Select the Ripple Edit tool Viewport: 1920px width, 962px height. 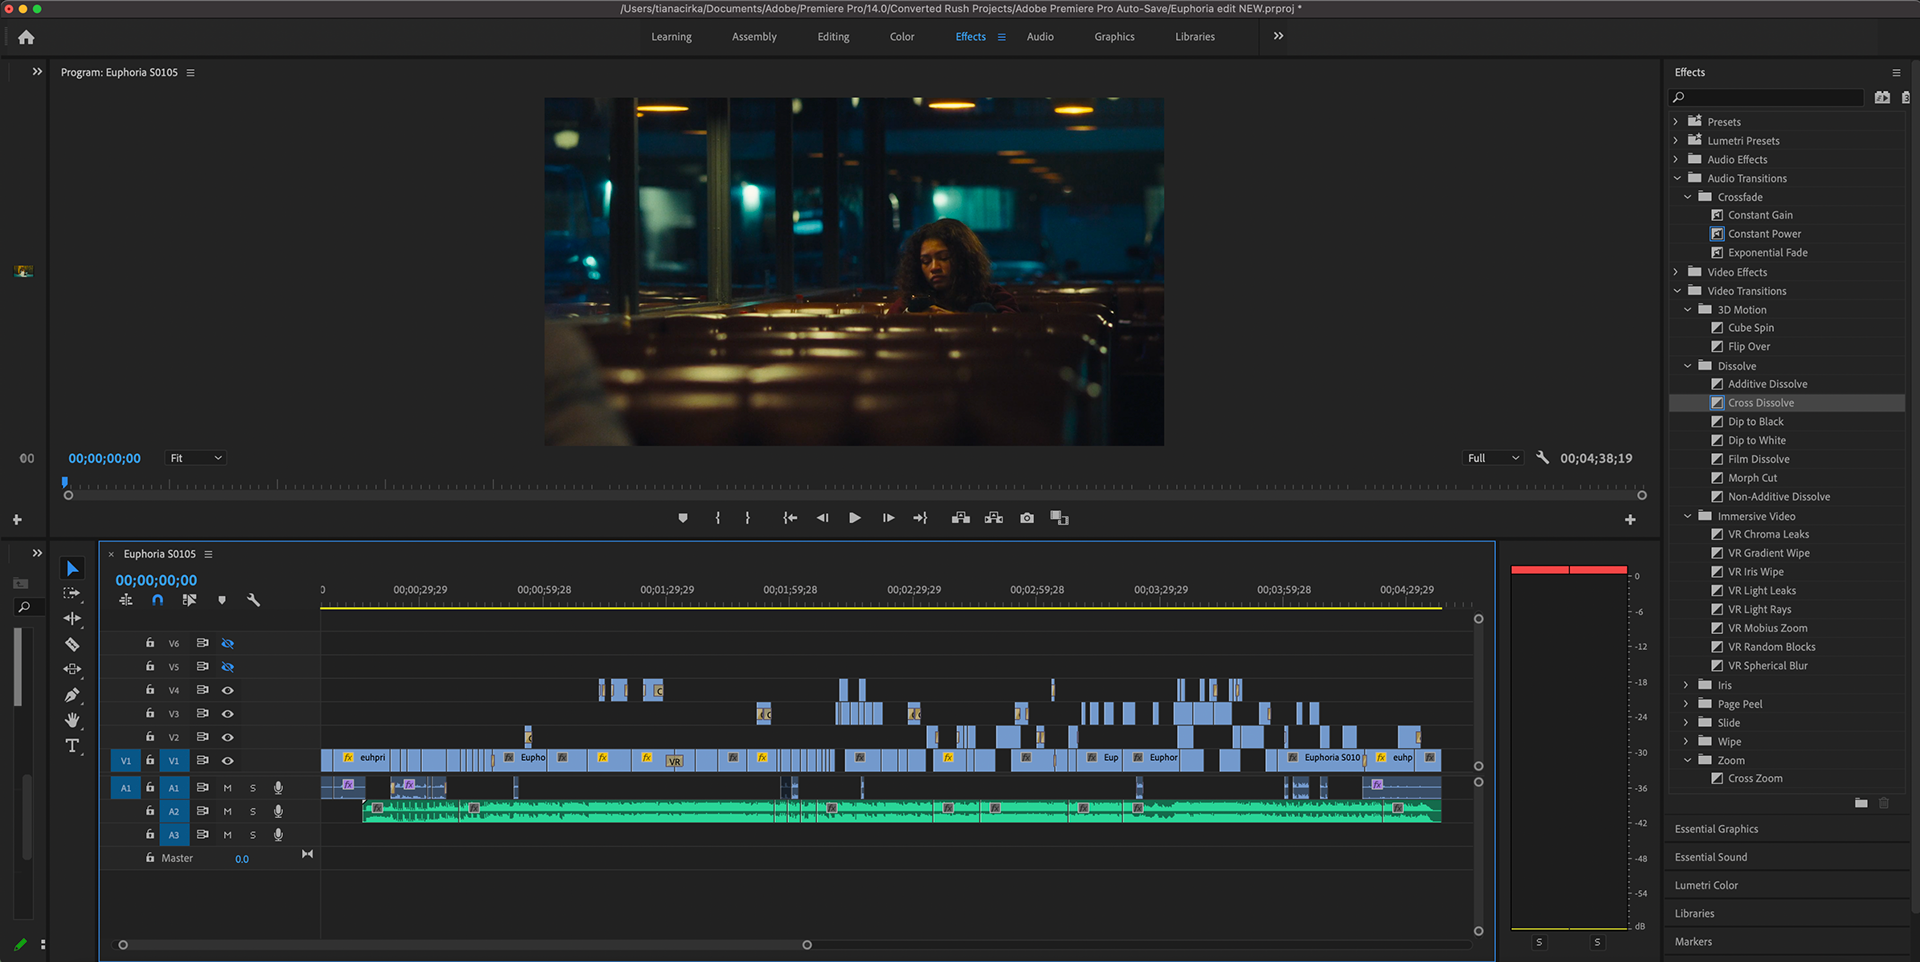click(x=72, y=618)
